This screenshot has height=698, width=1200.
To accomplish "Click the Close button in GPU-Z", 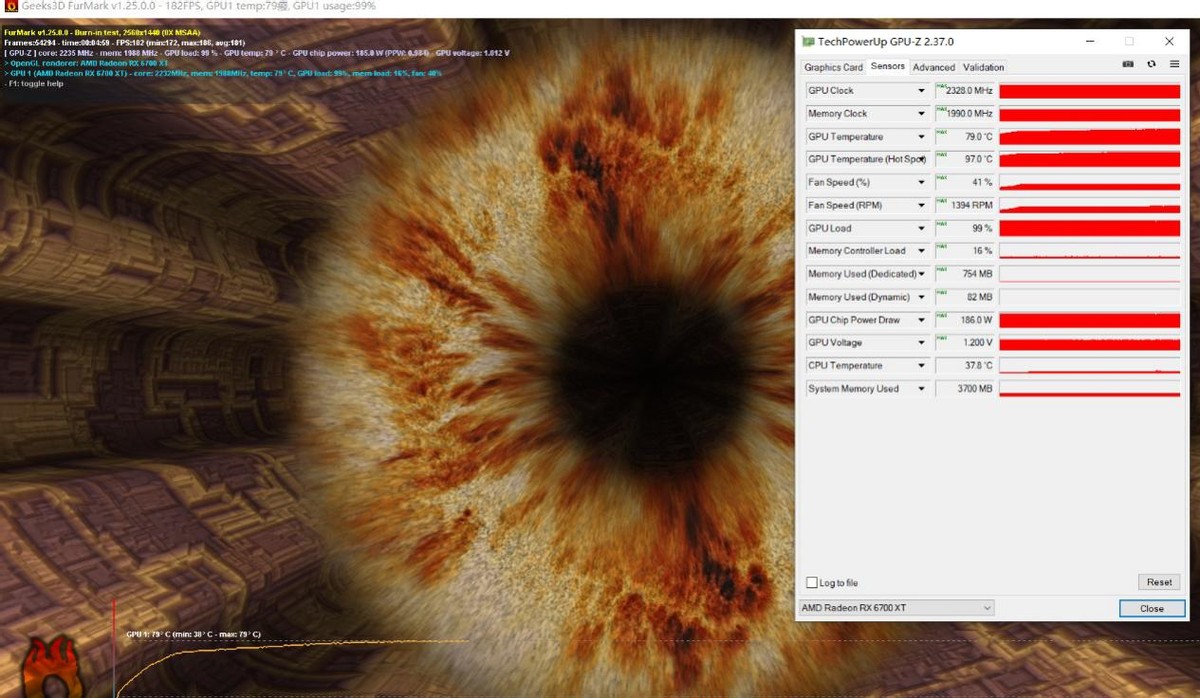I will pyautogui.click(x=1151, y=608).
